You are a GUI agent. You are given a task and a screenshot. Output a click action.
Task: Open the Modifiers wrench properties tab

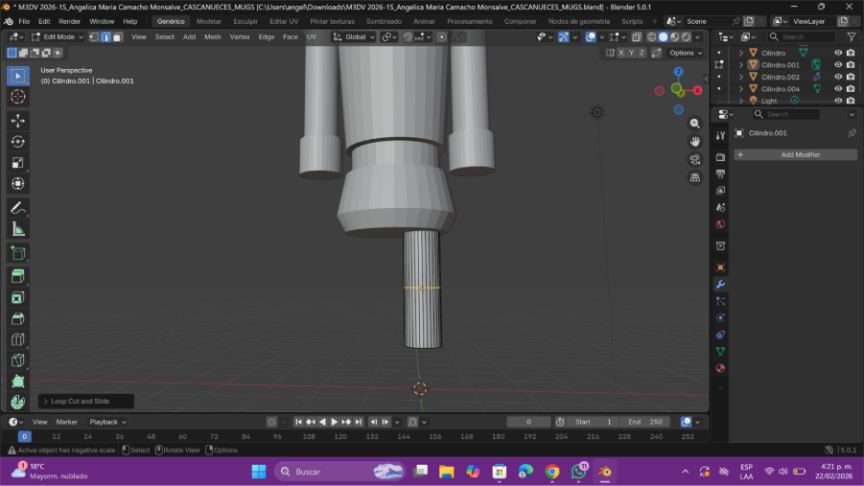tap(720, 284)
